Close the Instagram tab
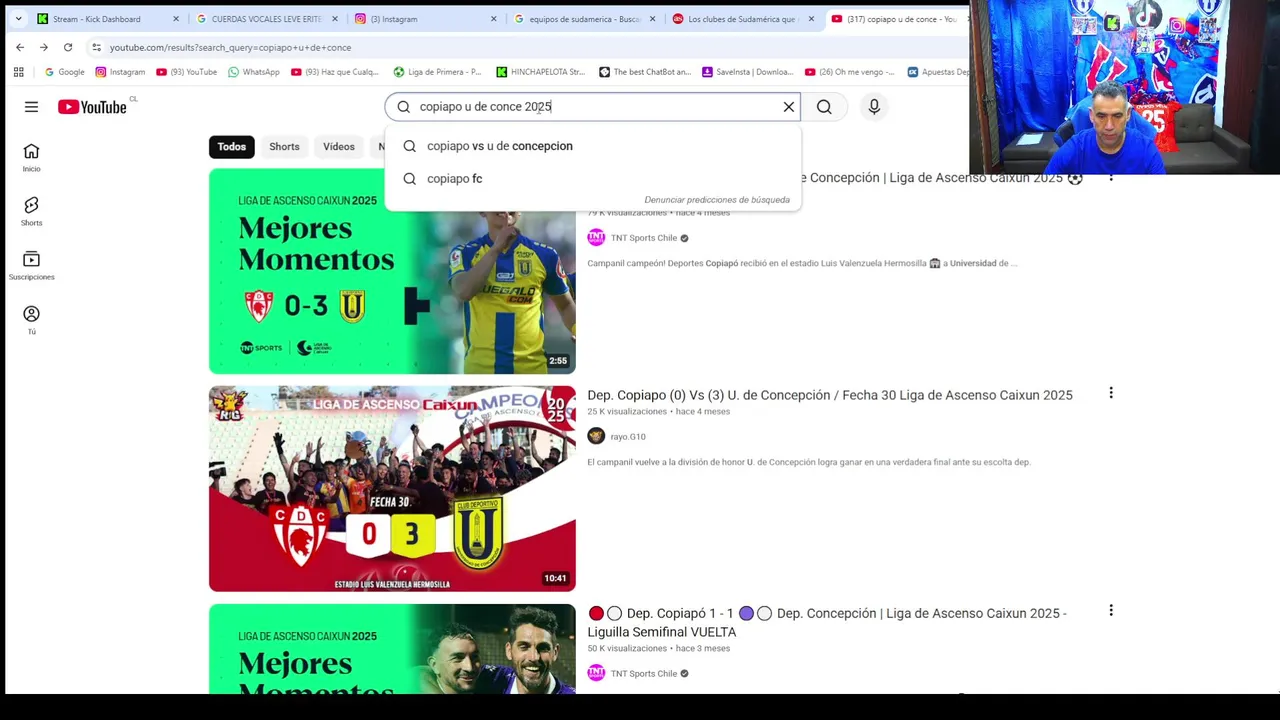1280x720 pixels. coord(493,19)
